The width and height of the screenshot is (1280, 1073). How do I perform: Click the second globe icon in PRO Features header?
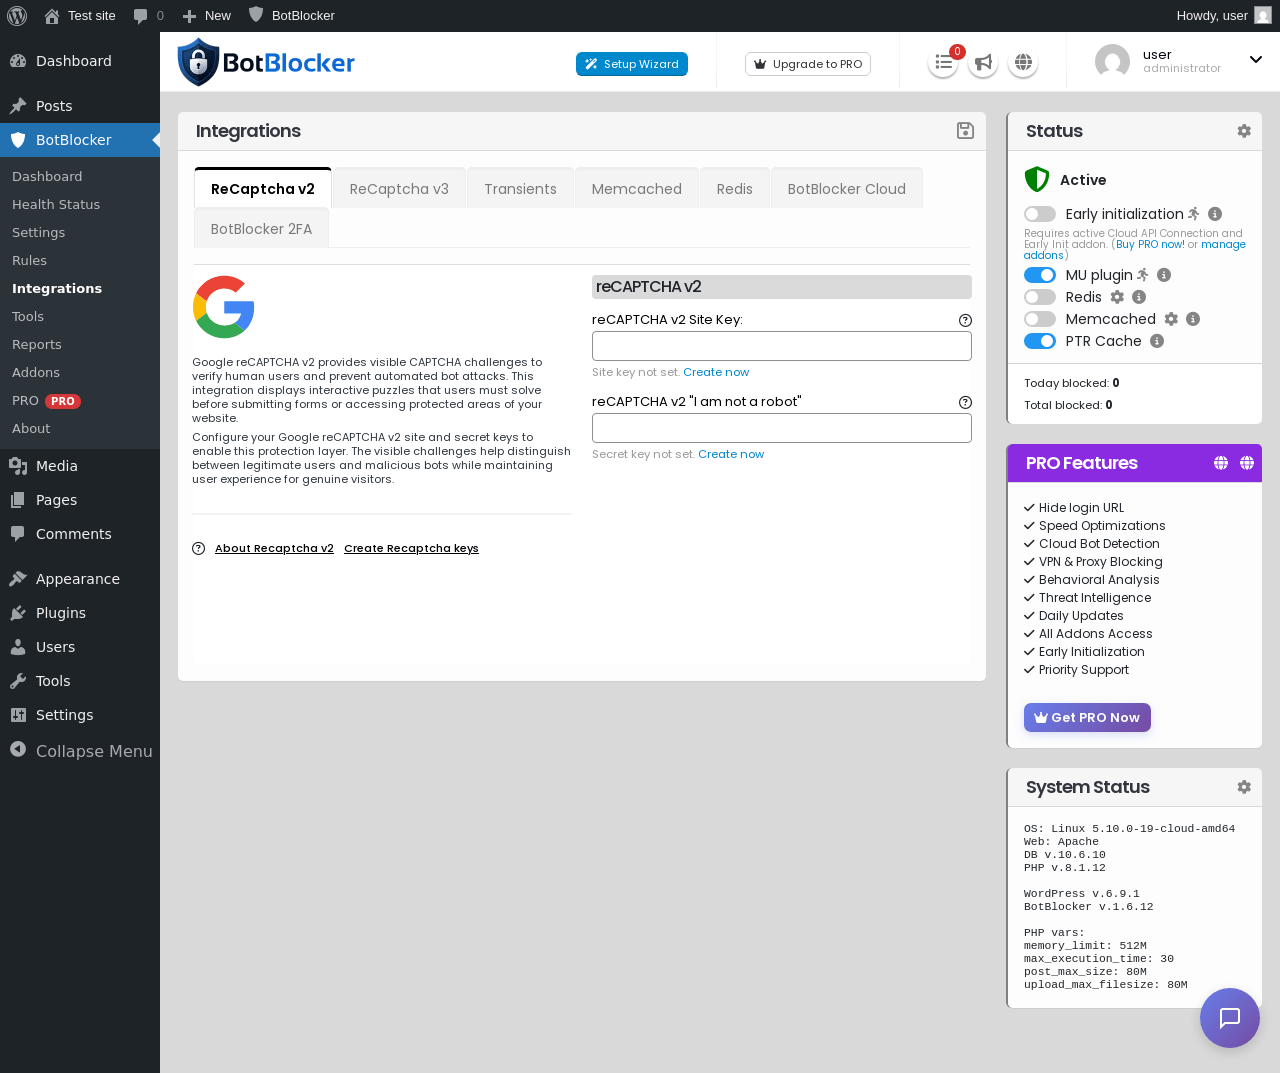pos(1247,463)
